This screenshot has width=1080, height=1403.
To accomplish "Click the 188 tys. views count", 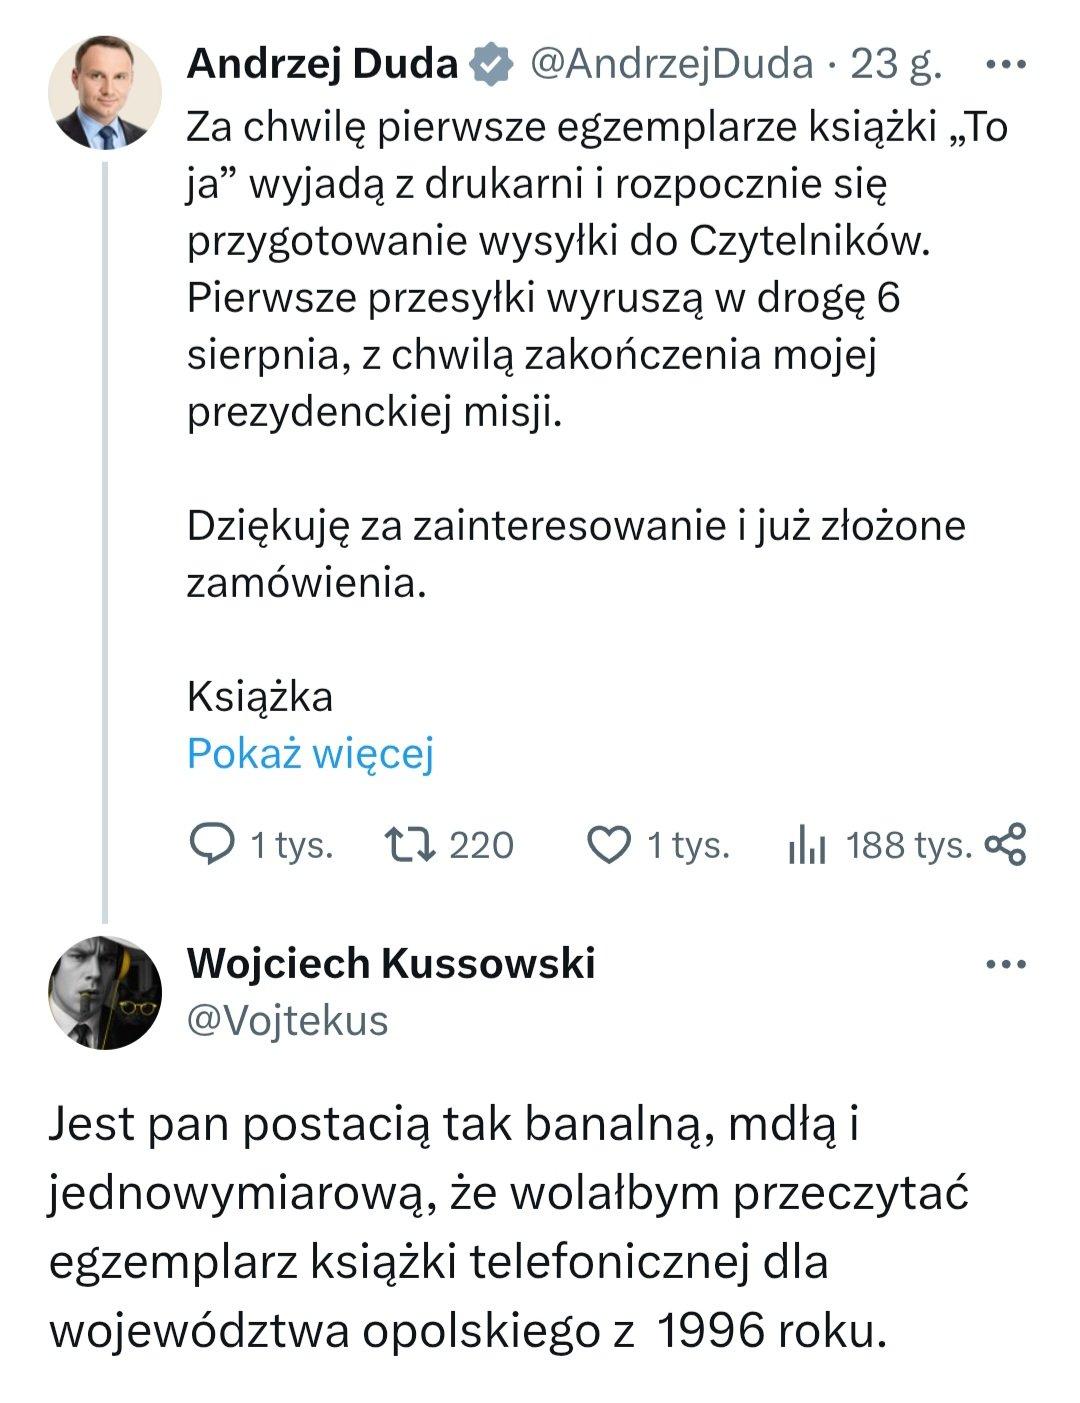I will pyautogui.click(x=909, y=846).
